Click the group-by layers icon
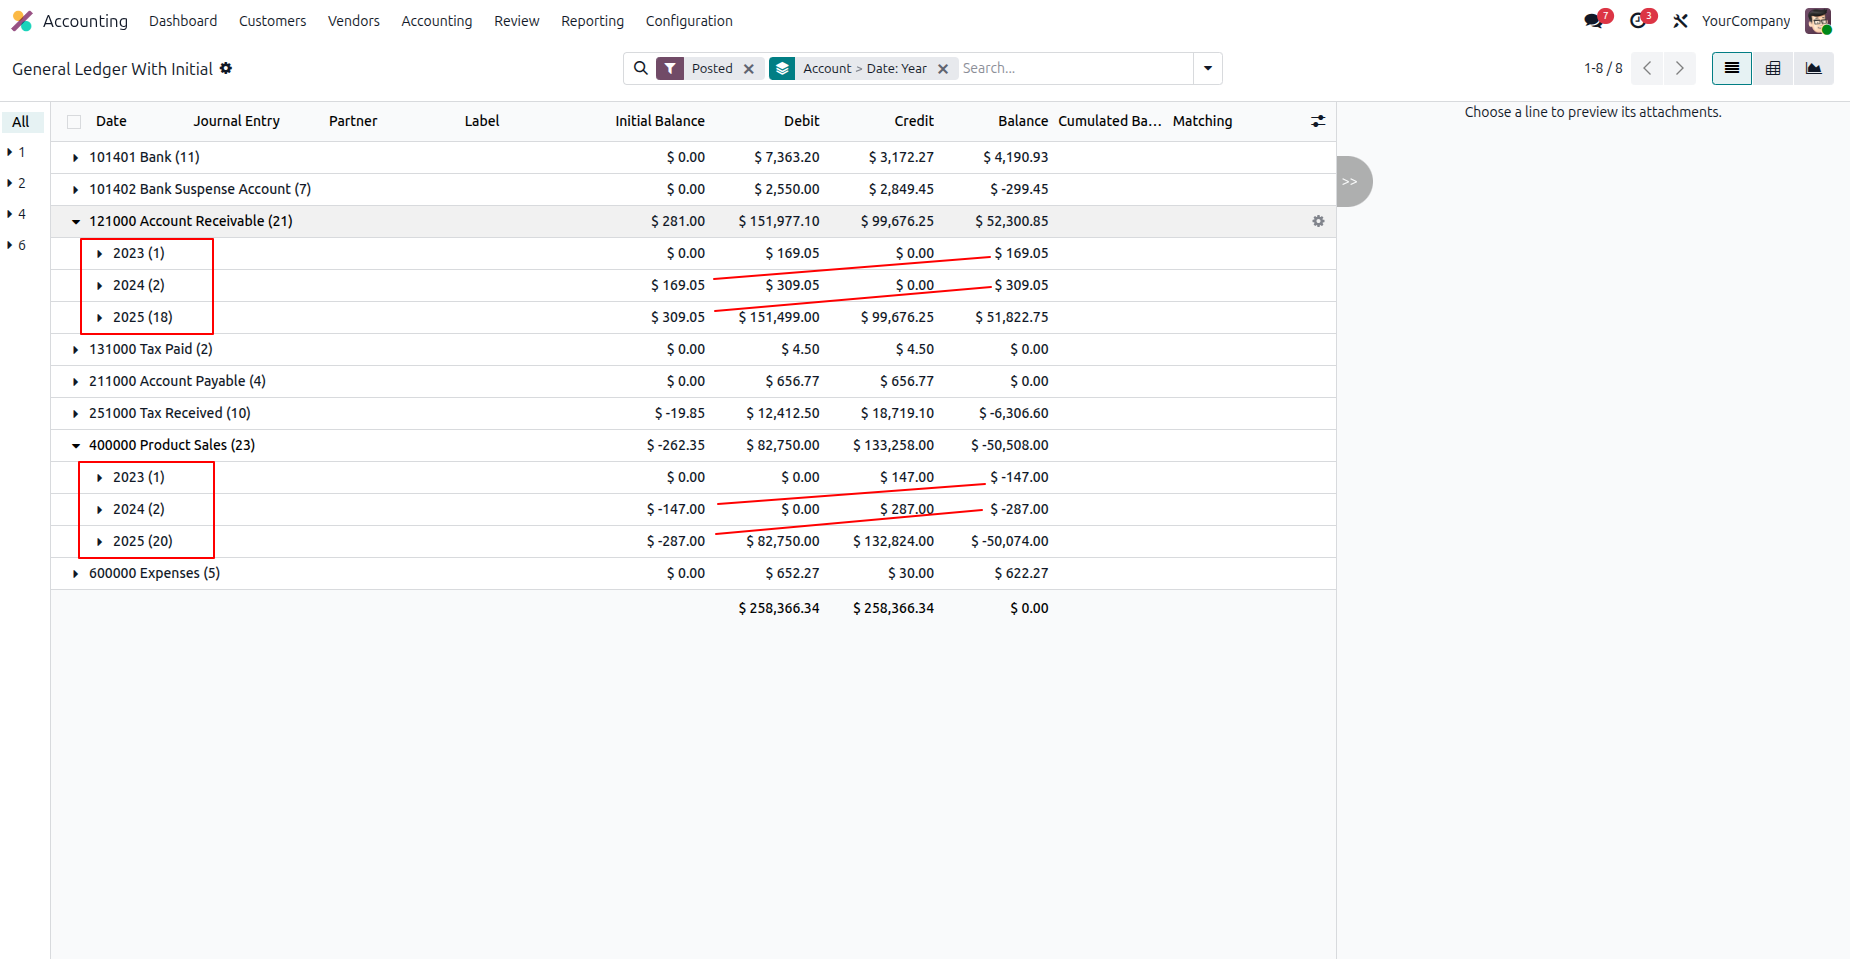This screenshot has height=959, width=1850. click(x=783, y=68)
